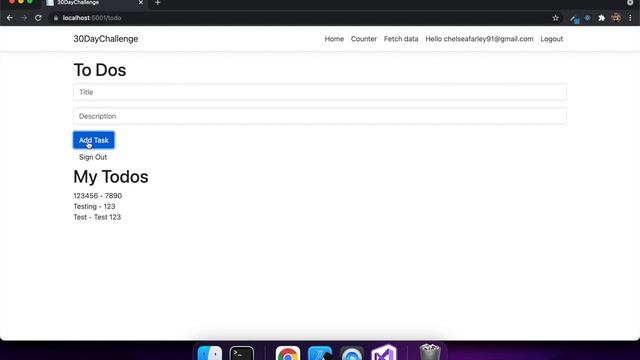The image size is (640, 360).
Task: Click the blue extension icon beside the star
Action: pos(575,19)
